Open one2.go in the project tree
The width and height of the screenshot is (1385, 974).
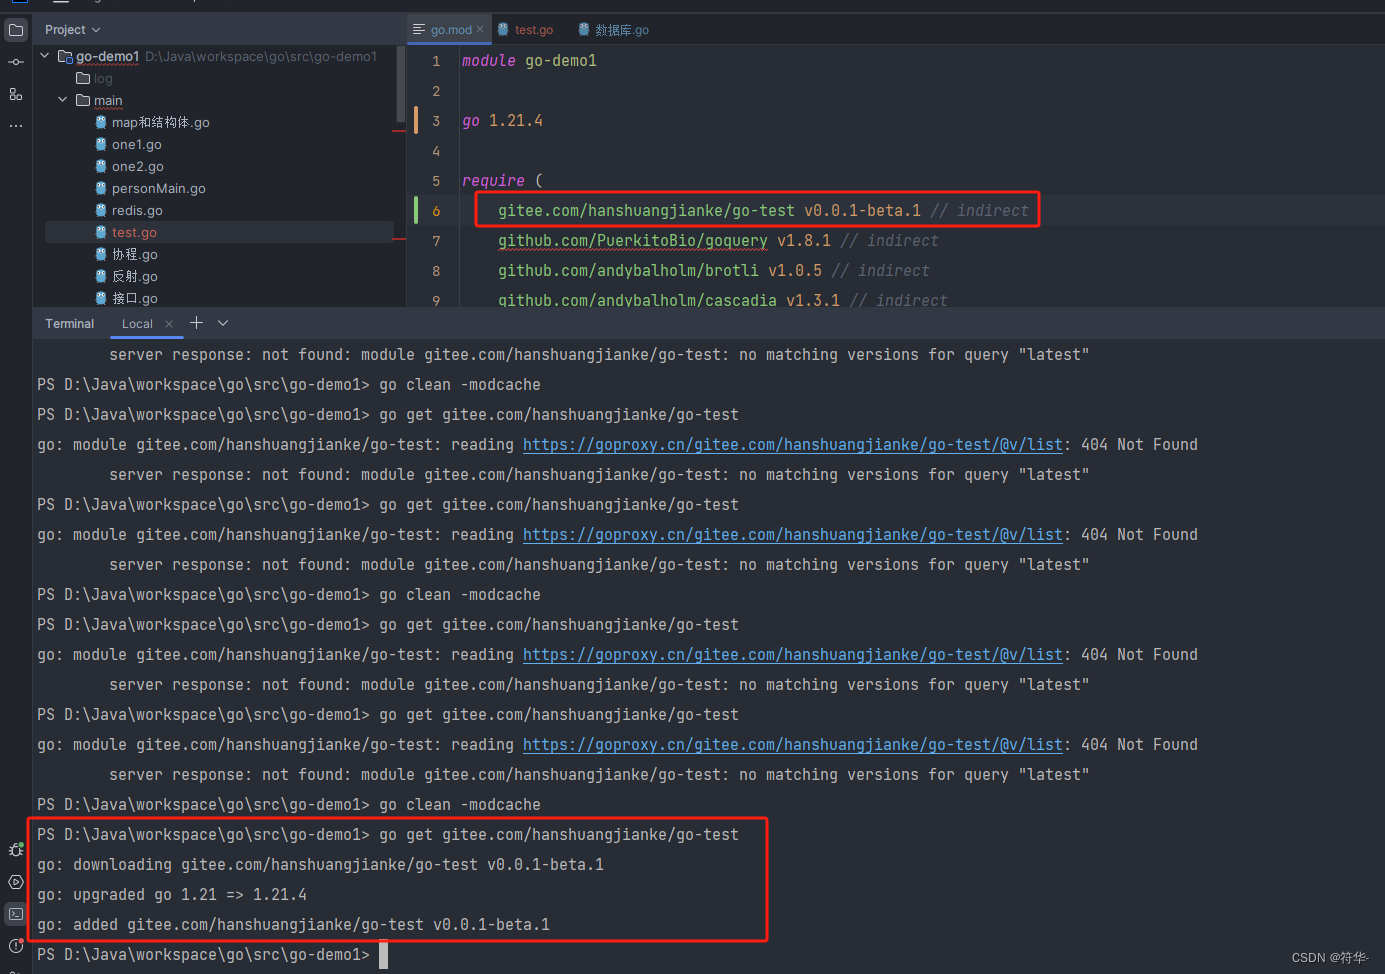[x=137, y=166]
